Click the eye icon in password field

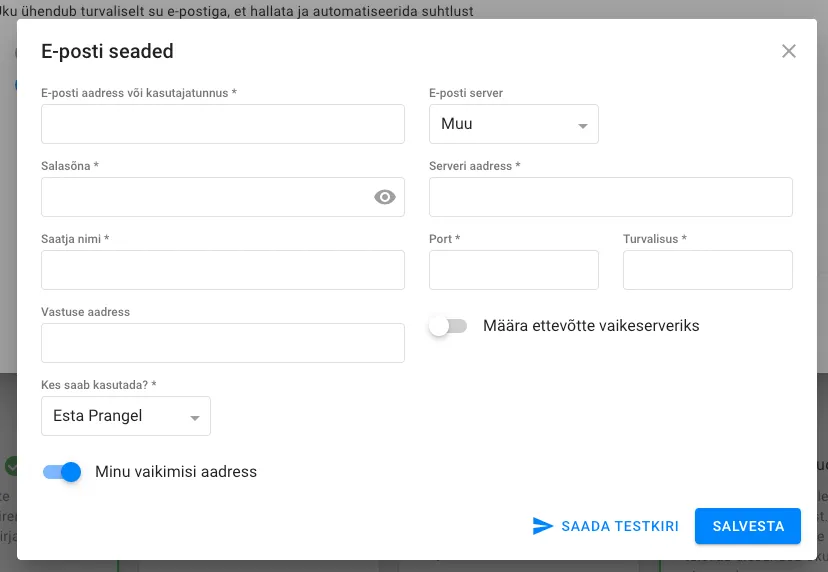tap(385, 197)
